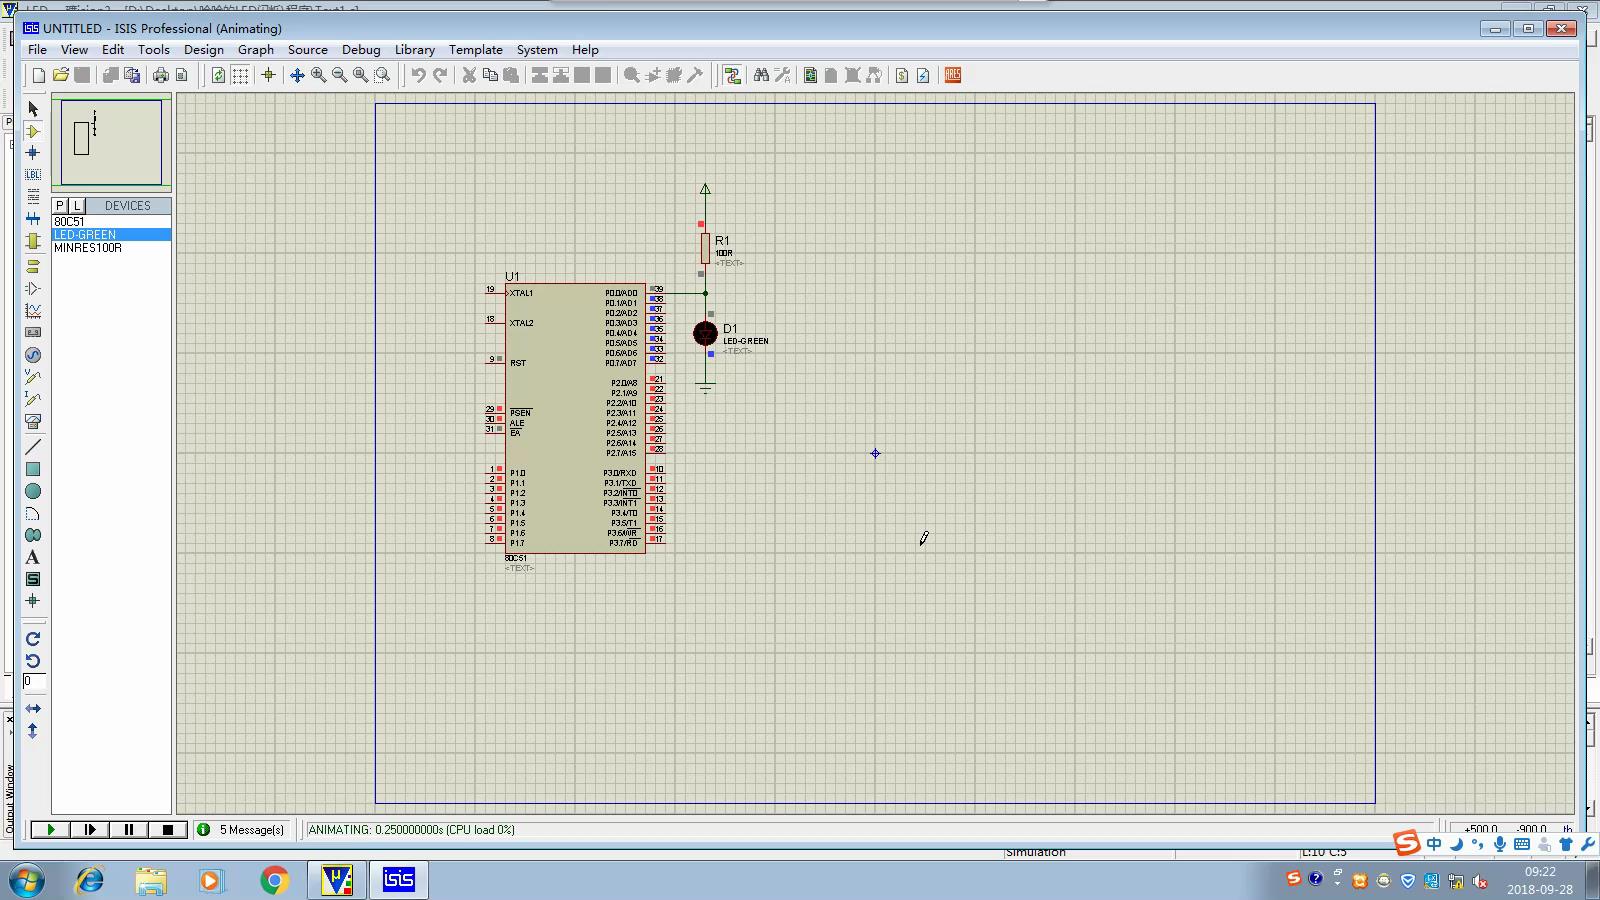Viewport: 1600px width, 900px height.
Task: Open the View menu
Action: coord(74,49)
